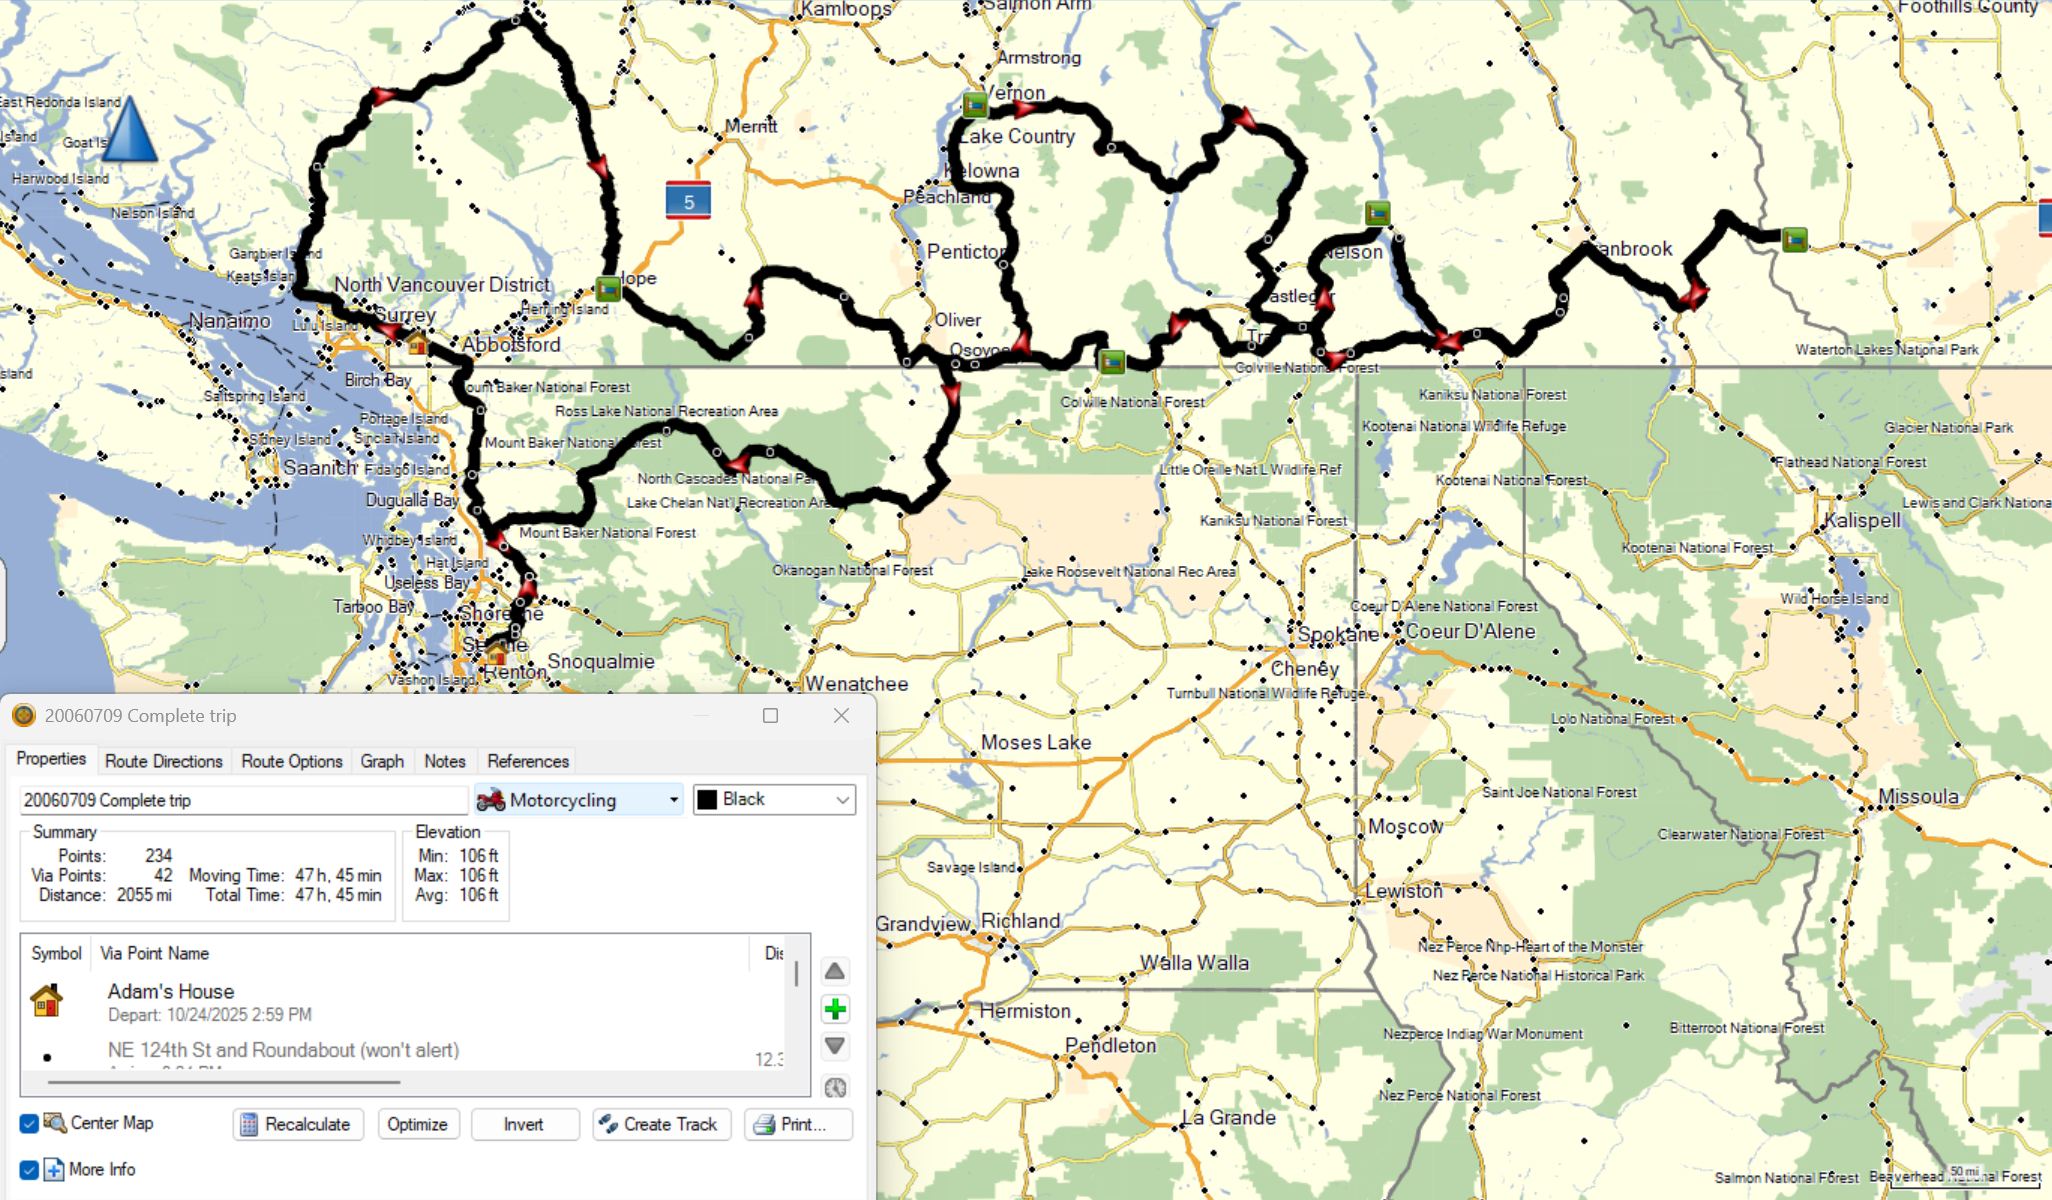Open the Motorcycling activity profile dropdown
This screenshot has width=2052, height=1200.
[x=579, y=800]
